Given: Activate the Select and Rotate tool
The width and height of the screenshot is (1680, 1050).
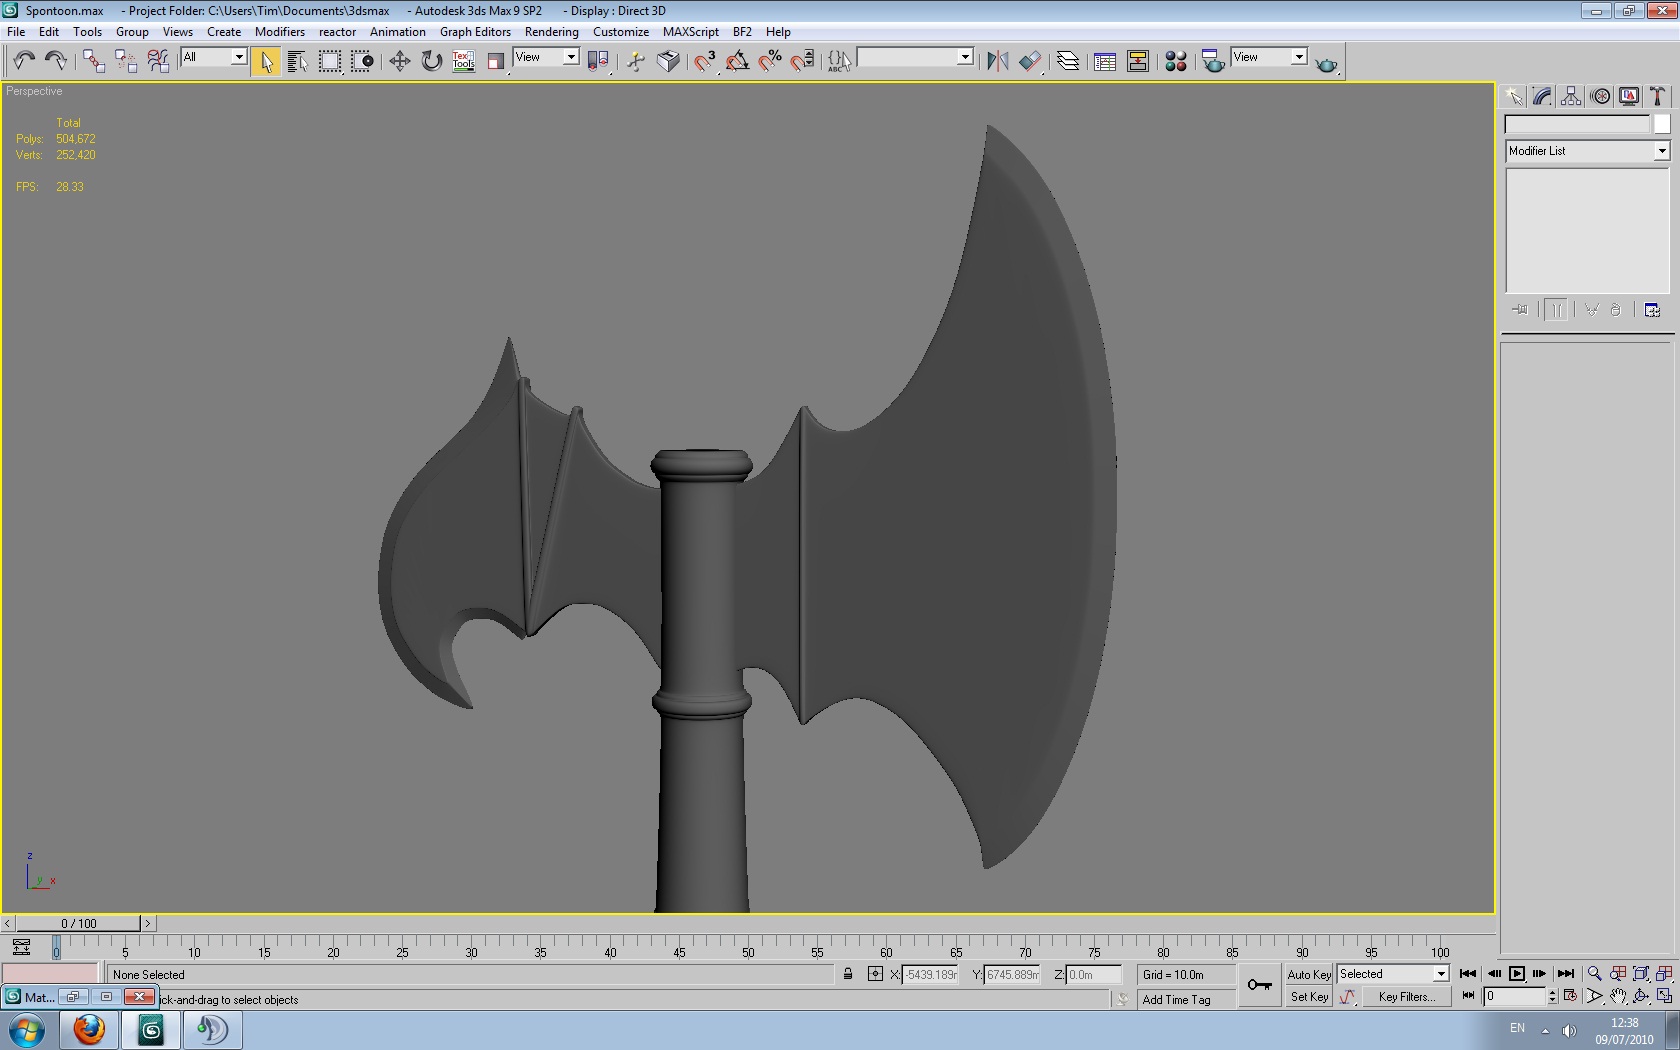Looking at the screenshot, I should [x=431, y=62].
